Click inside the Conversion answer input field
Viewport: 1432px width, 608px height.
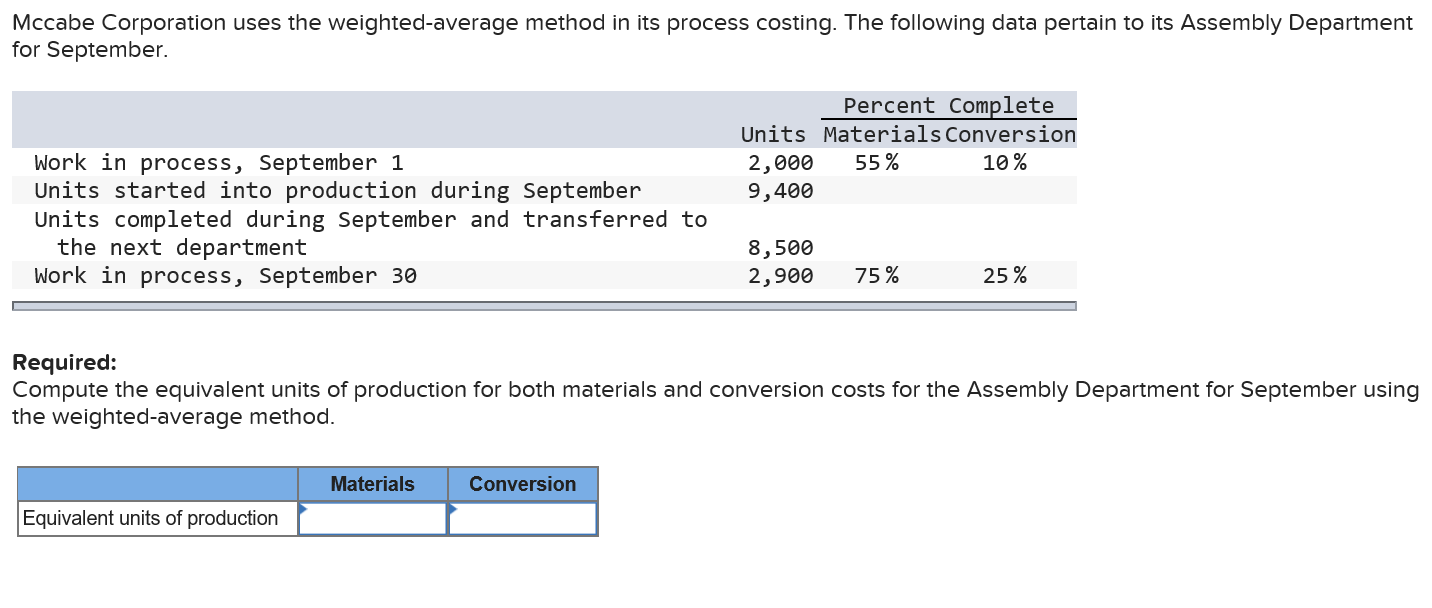point(525,518)
